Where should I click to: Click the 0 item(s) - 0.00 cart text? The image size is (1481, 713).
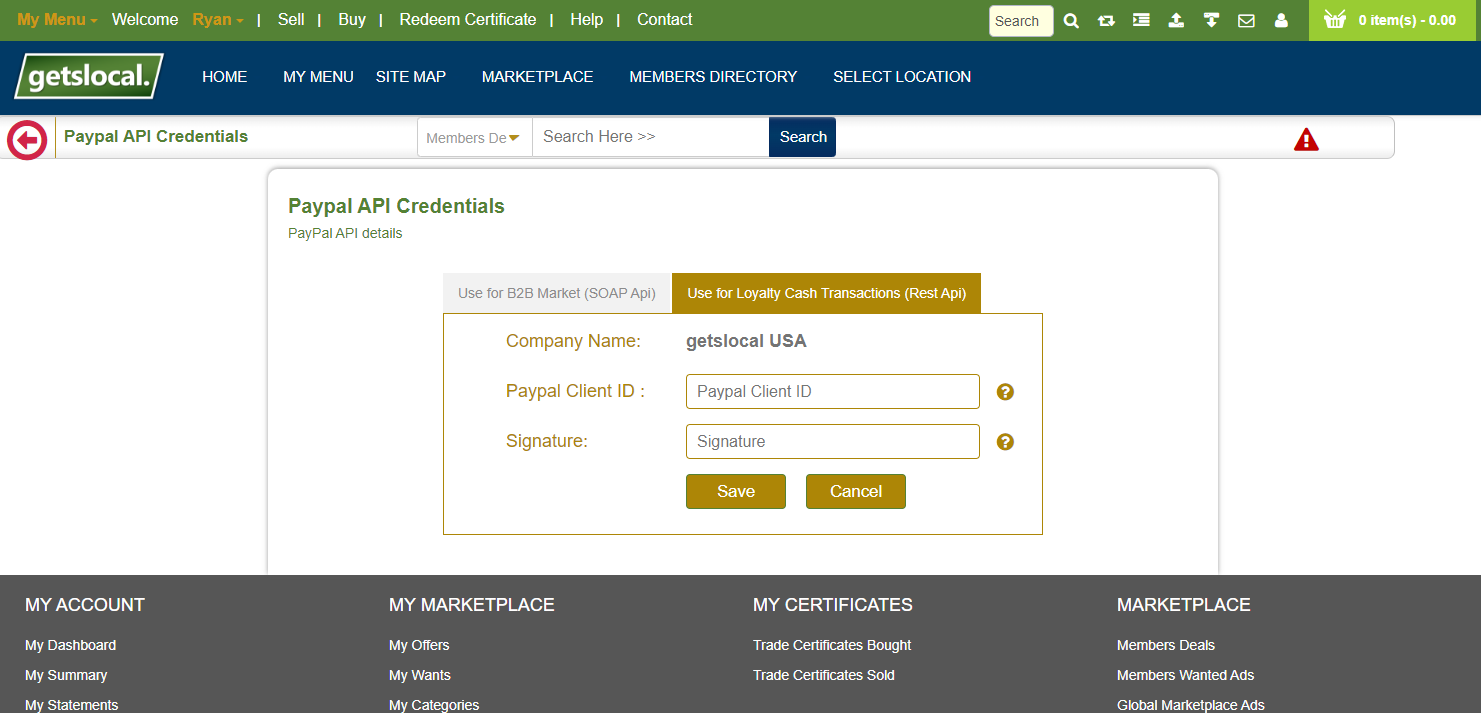1407,20
